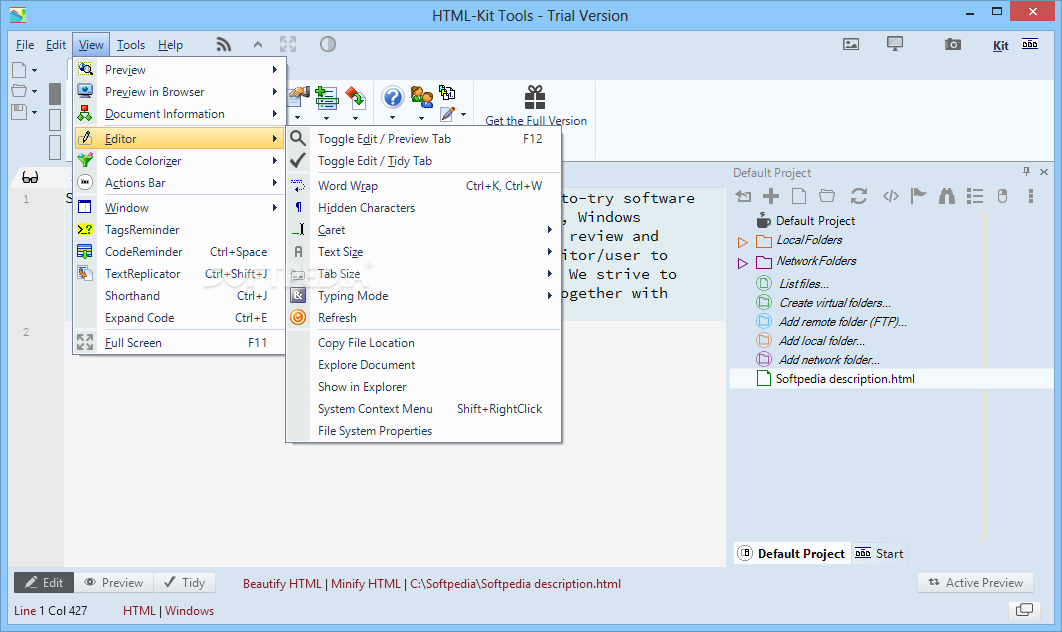Expand the Network Folders tree node

click(x=742, y=262)
